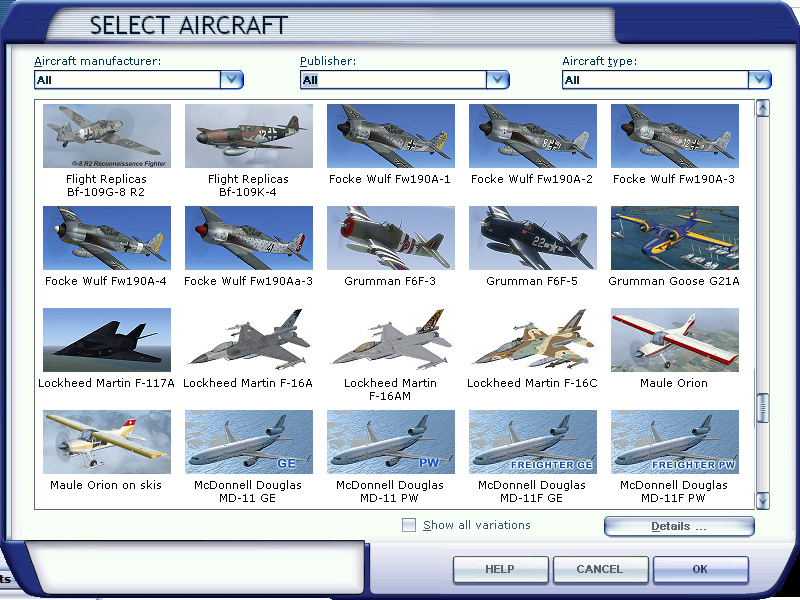The image size is (800, 600).
Task: Confirm selection with OK button
Action: 701,569
